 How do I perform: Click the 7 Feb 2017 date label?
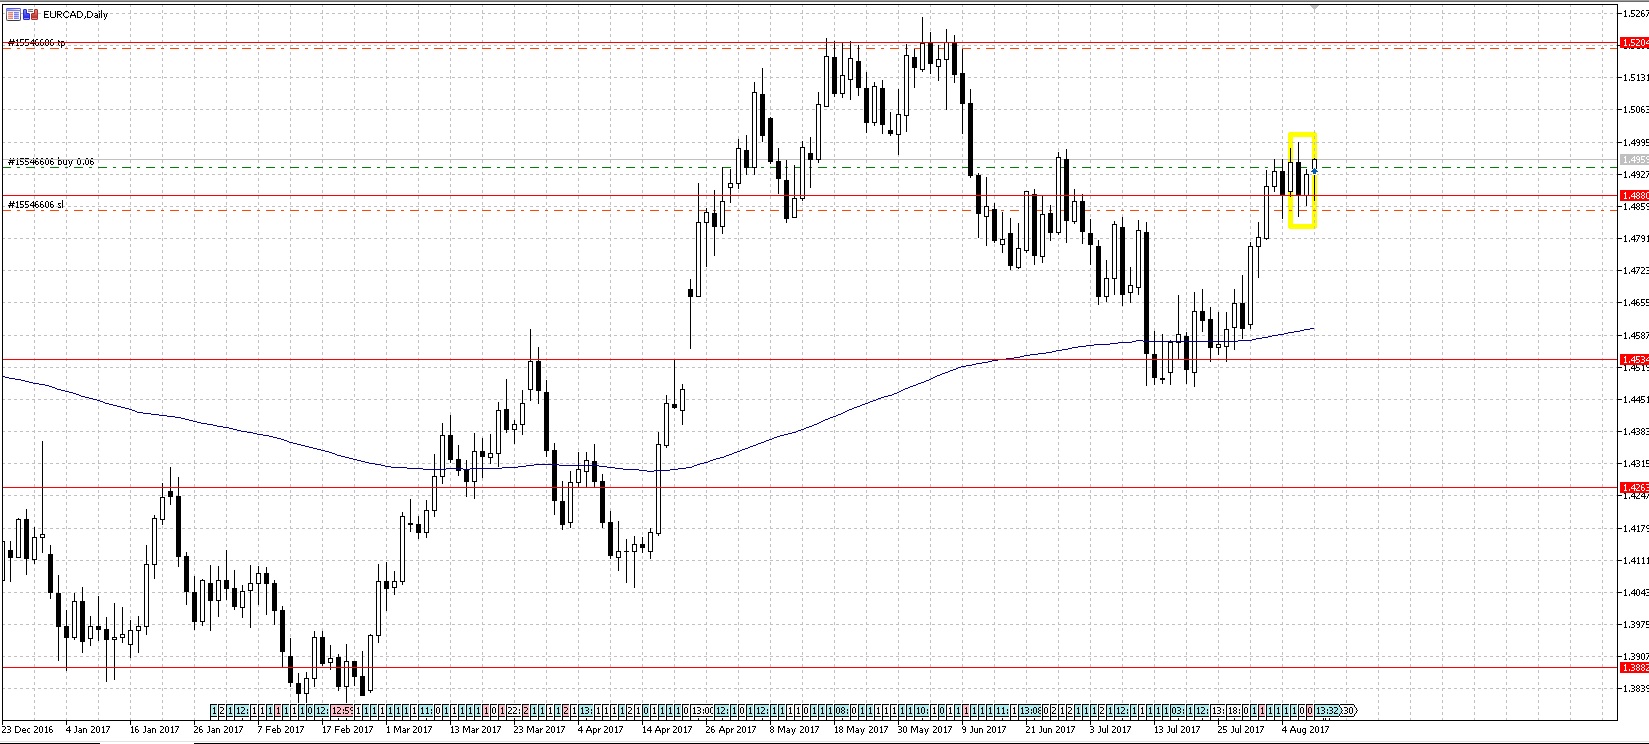(x=281, y=729)
